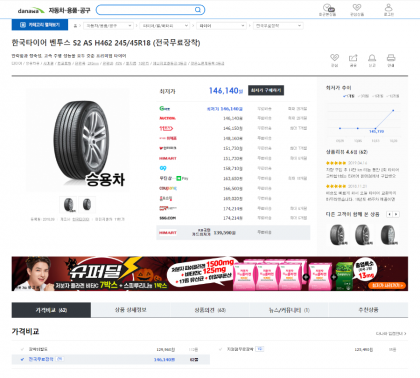The width and height of the screenshot is (420, 378).
Task: Click the link at right of 가격비교 heading
Action: [x=391, y=333]
